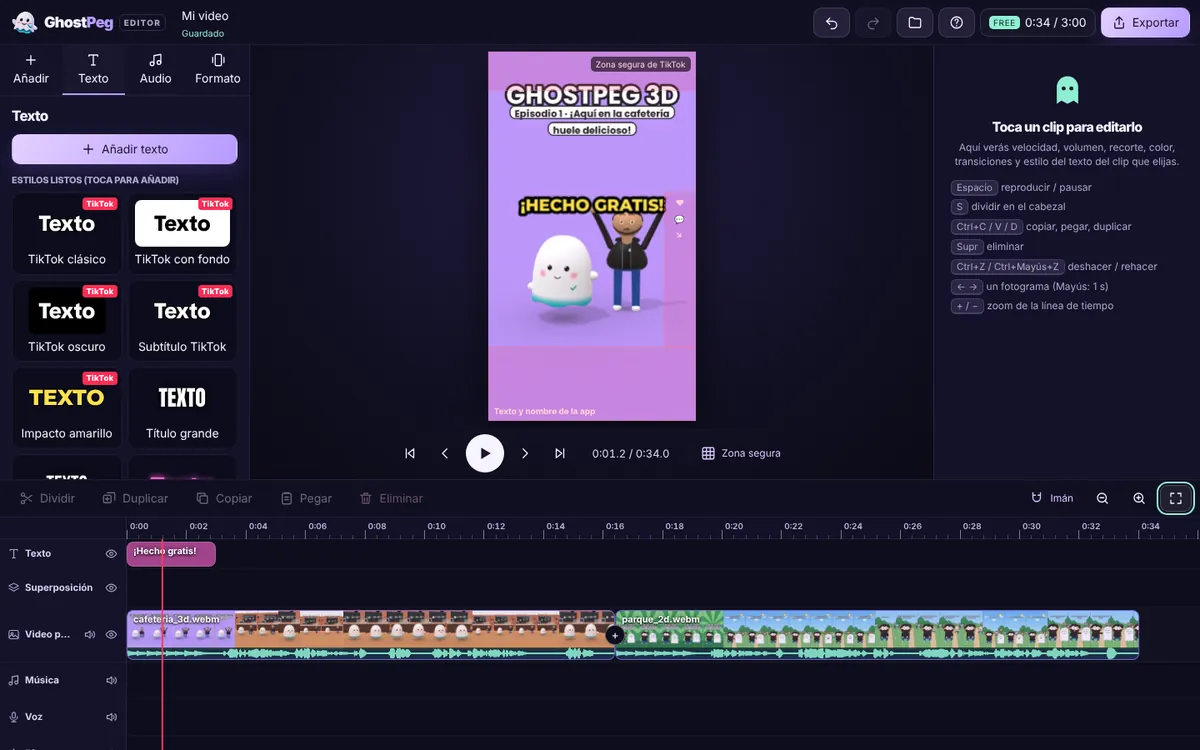
Task: Click the Voz track microphone icon
Action: click(14, 717)
